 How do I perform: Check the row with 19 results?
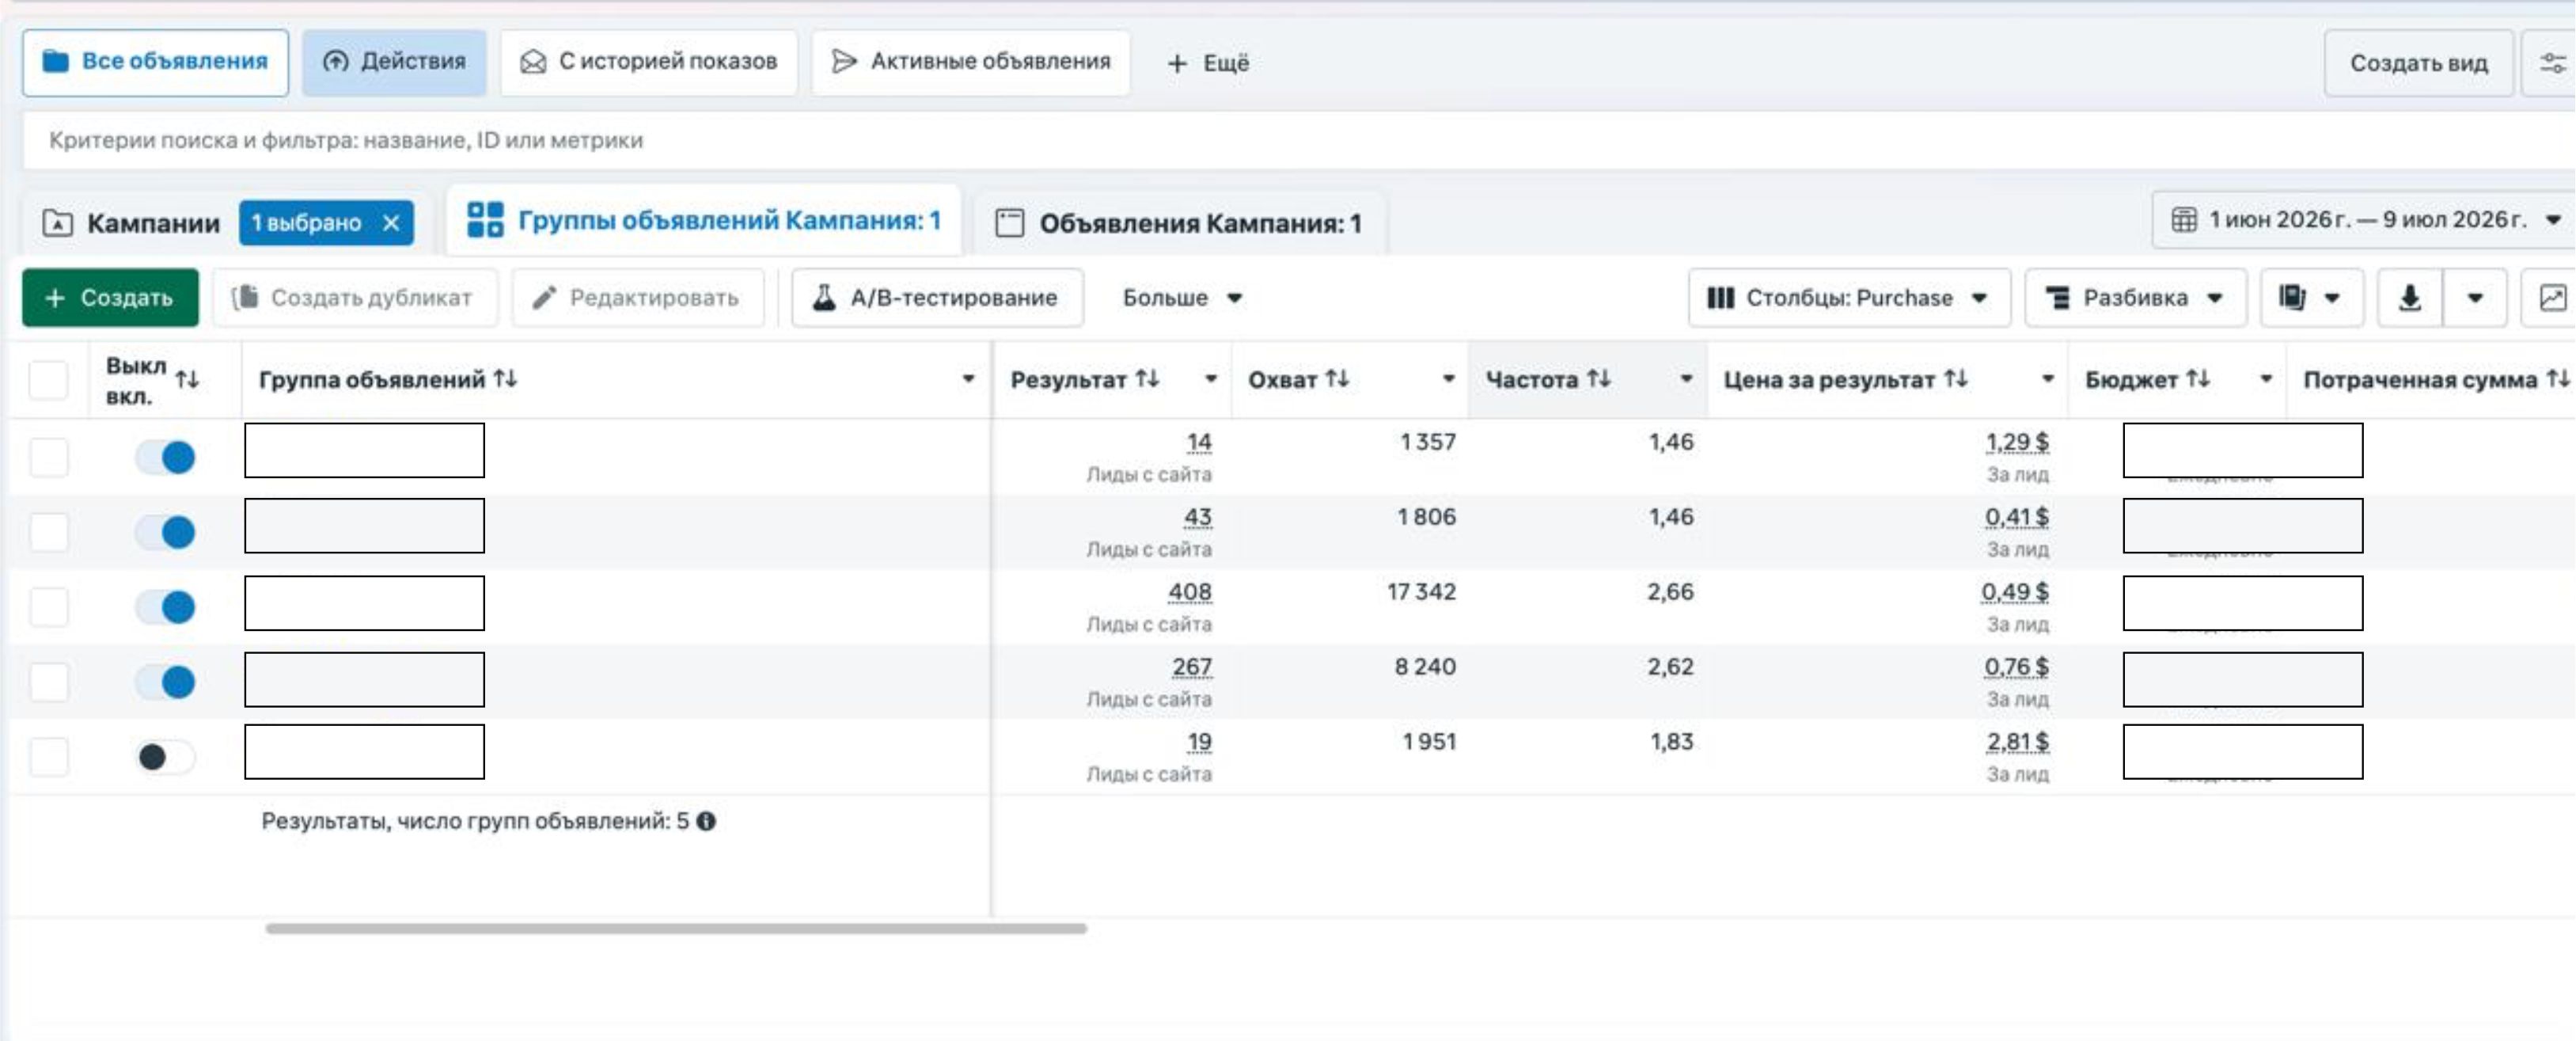[48, 757]
